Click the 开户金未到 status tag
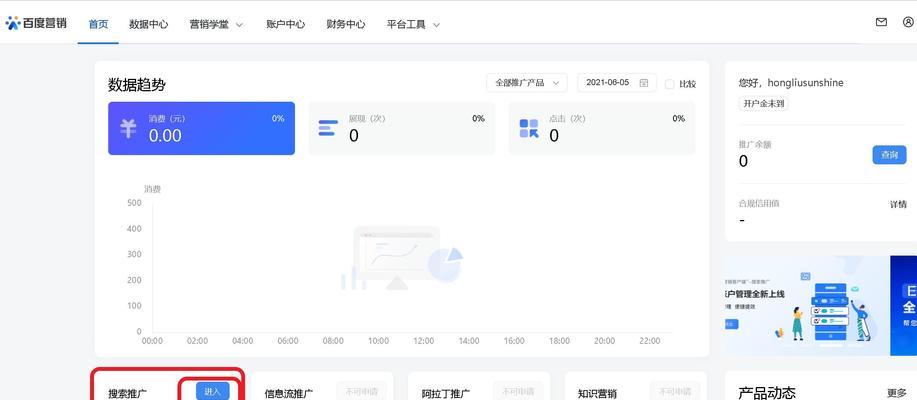917x400 pixels. (x=764, y=104)
